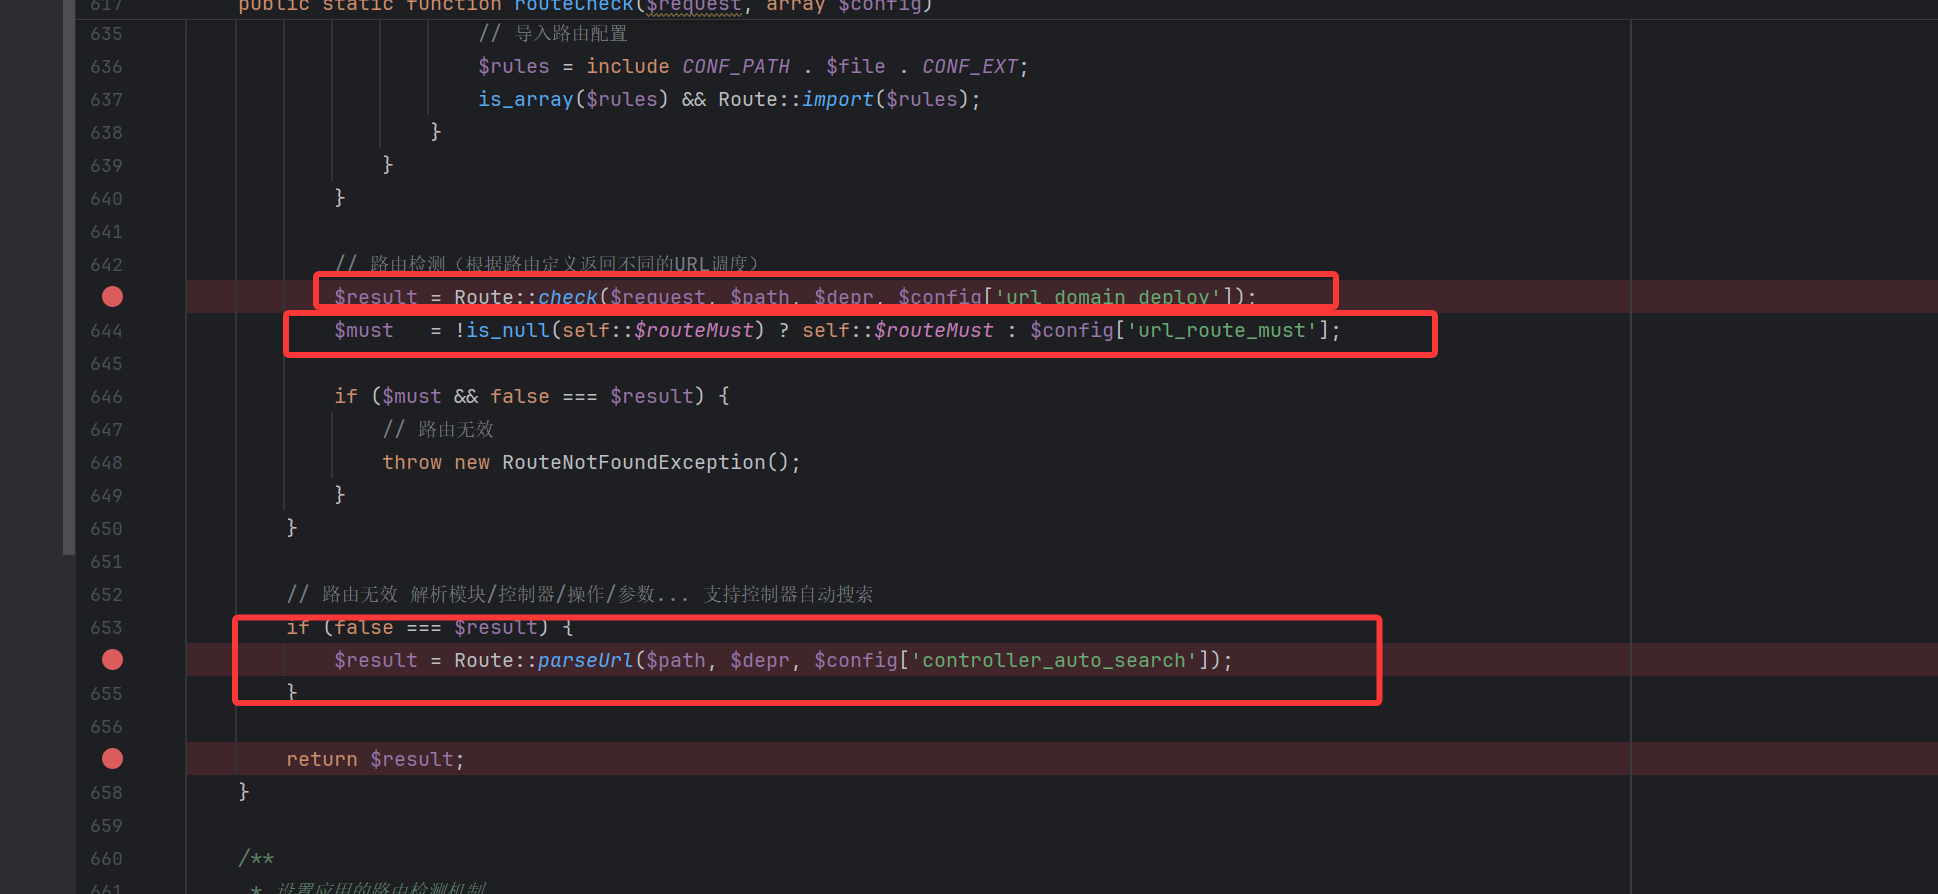Screen dimensions: 1938x894
Task: Jump to the sticky routeCheck function header
Action: pos(573,6)
